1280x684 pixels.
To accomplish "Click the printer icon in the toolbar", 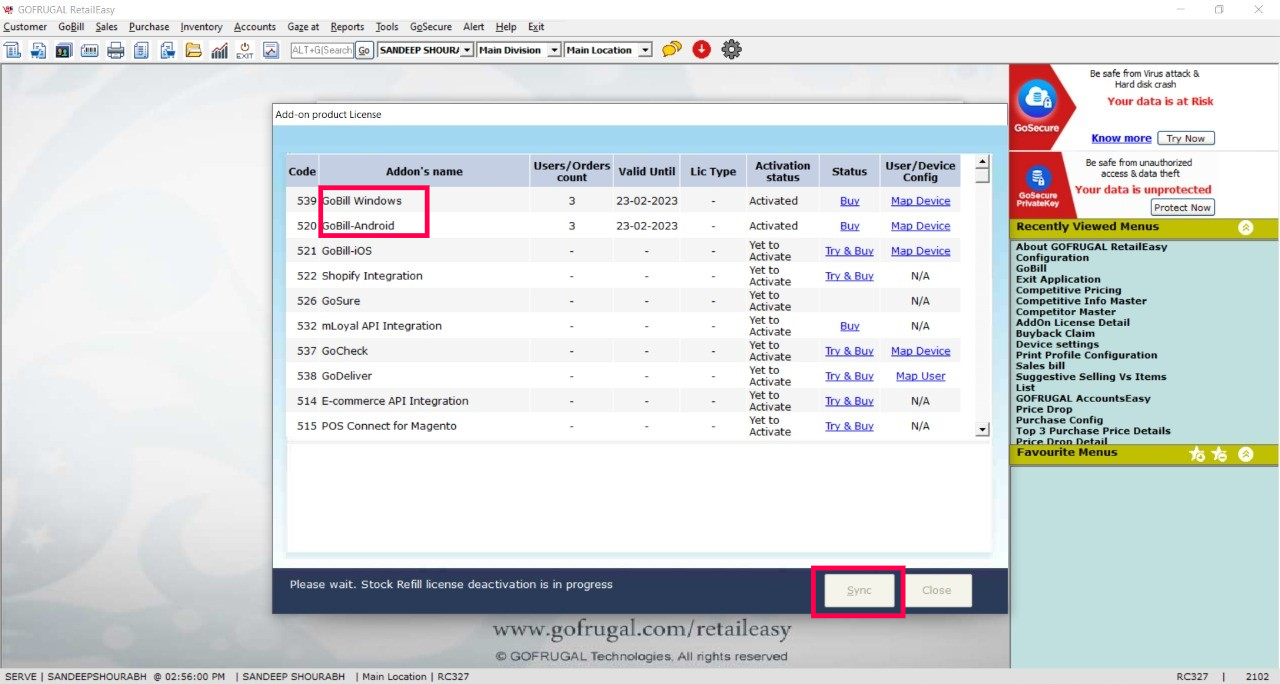I will (x=115, y=50).
